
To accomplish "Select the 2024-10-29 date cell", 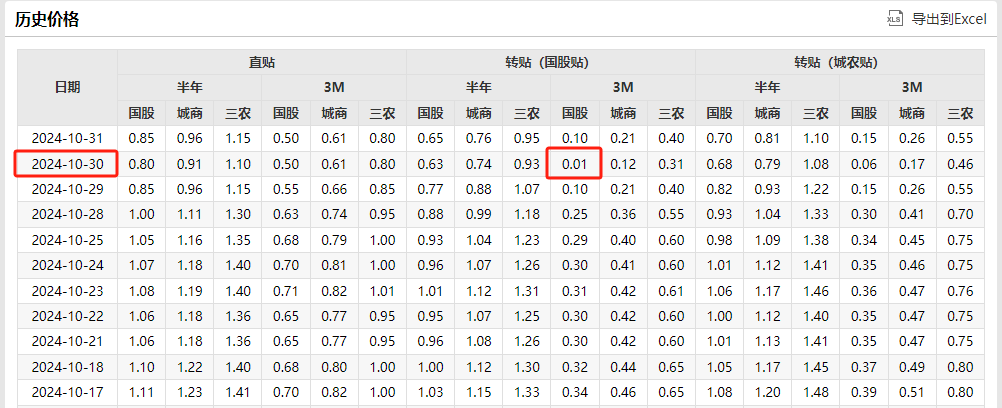I will tap(67, 189).
